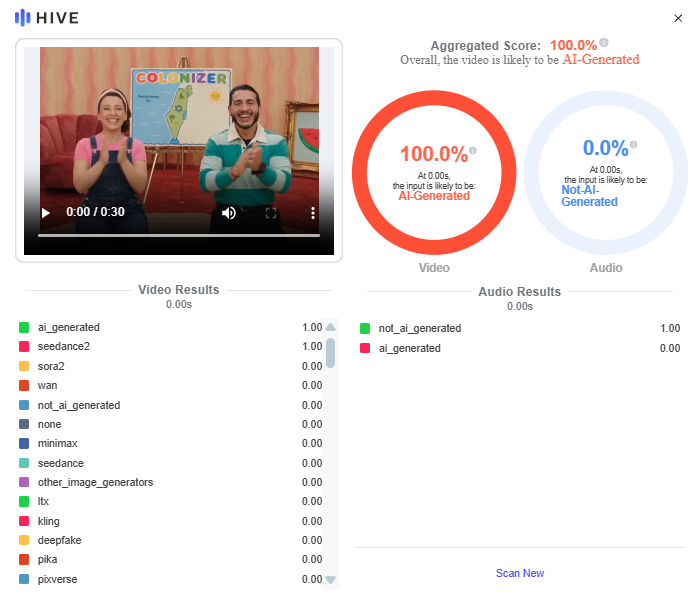The width and height of the screenshot is (698, 603).
Task: Mute the video using the speaker icon
Action: (229, 213)
